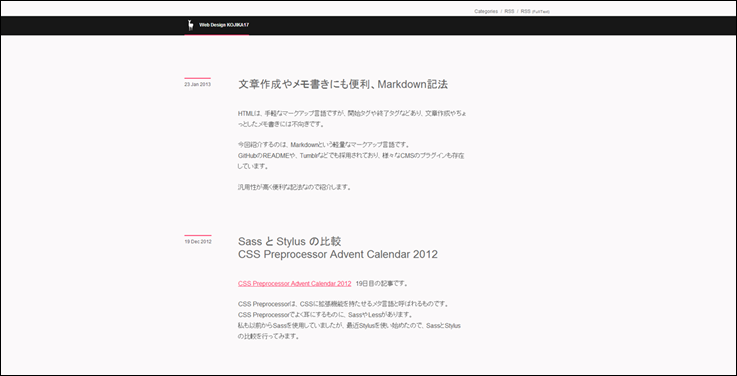Open the Sass と Stylus の比較 article title
The width and height of the screenshot is (737, 376).
[337, 248]
